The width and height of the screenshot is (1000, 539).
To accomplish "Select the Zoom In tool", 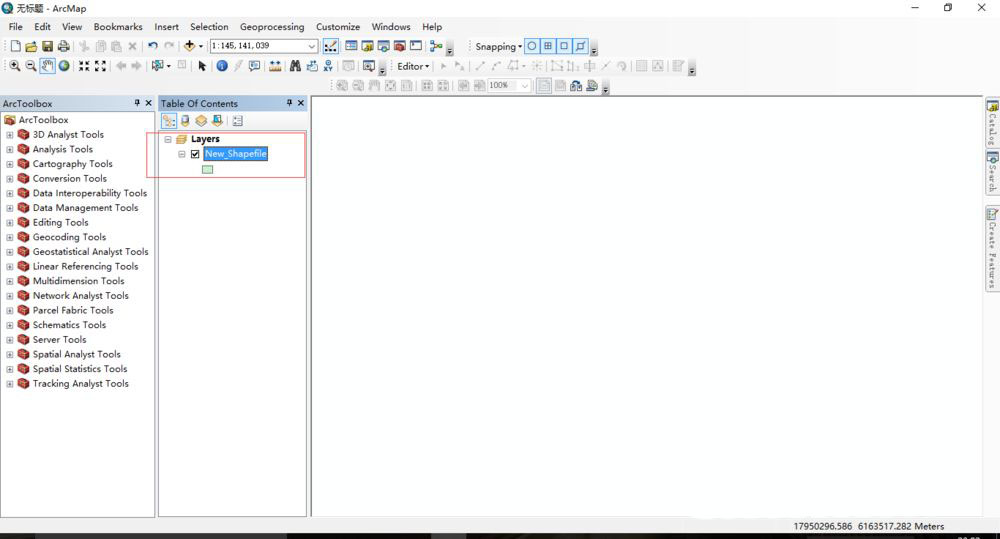I will click(x=14, y=66).
